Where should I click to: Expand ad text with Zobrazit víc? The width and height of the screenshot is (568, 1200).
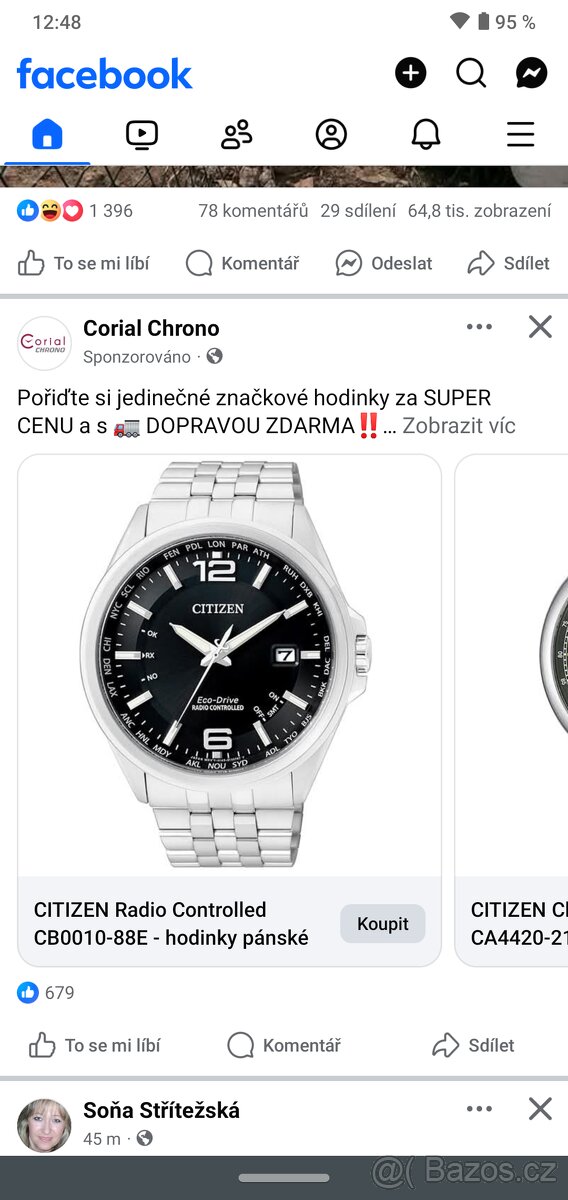[459, 426]
